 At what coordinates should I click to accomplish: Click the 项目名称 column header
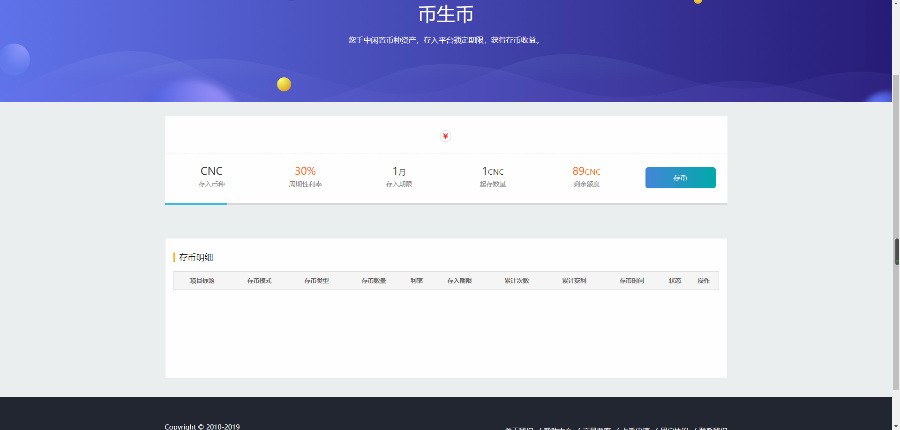point(202,281)
